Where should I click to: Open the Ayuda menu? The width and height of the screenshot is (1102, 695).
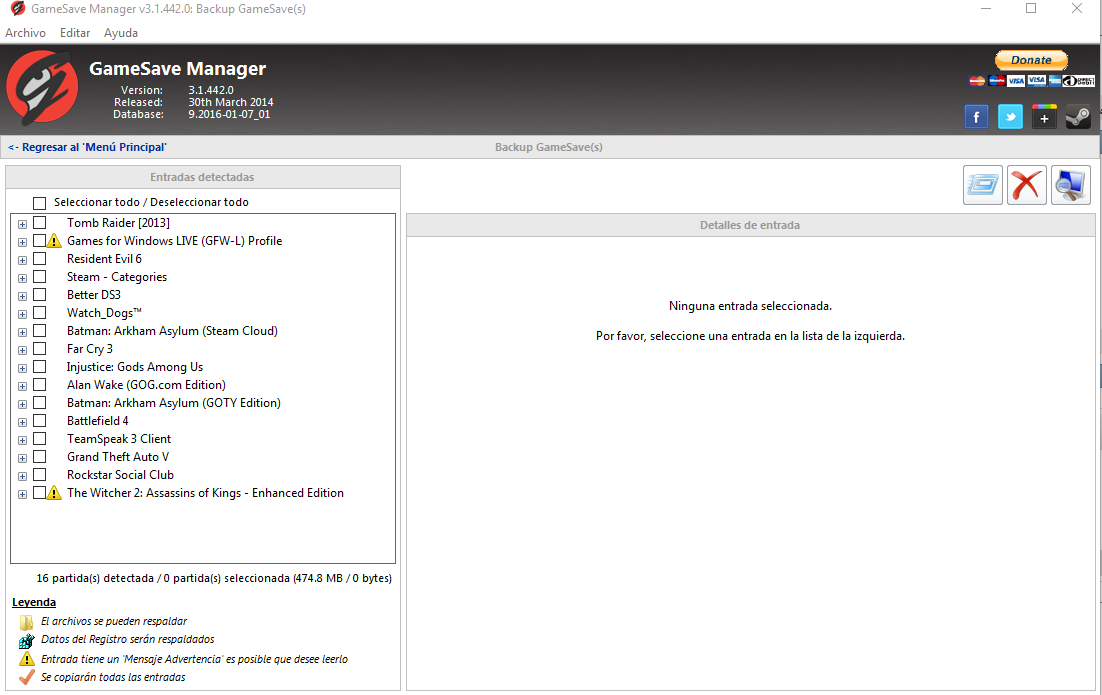(x=121, y=33)
